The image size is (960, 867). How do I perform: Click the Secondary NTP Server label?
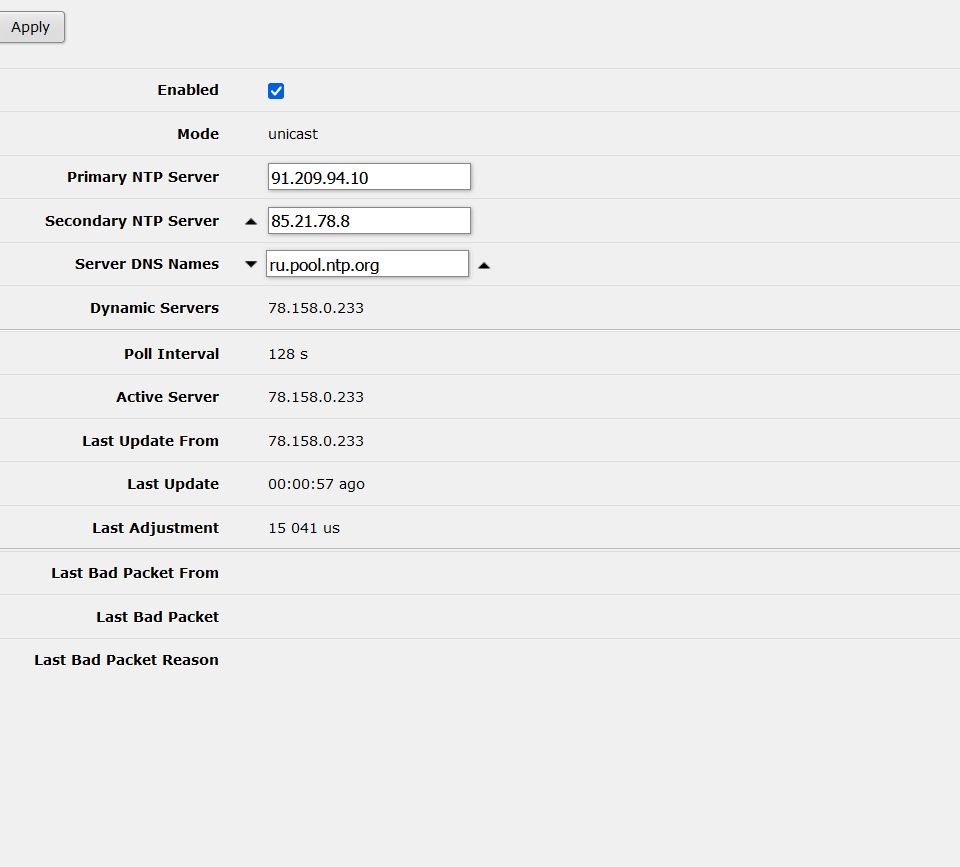132,221
